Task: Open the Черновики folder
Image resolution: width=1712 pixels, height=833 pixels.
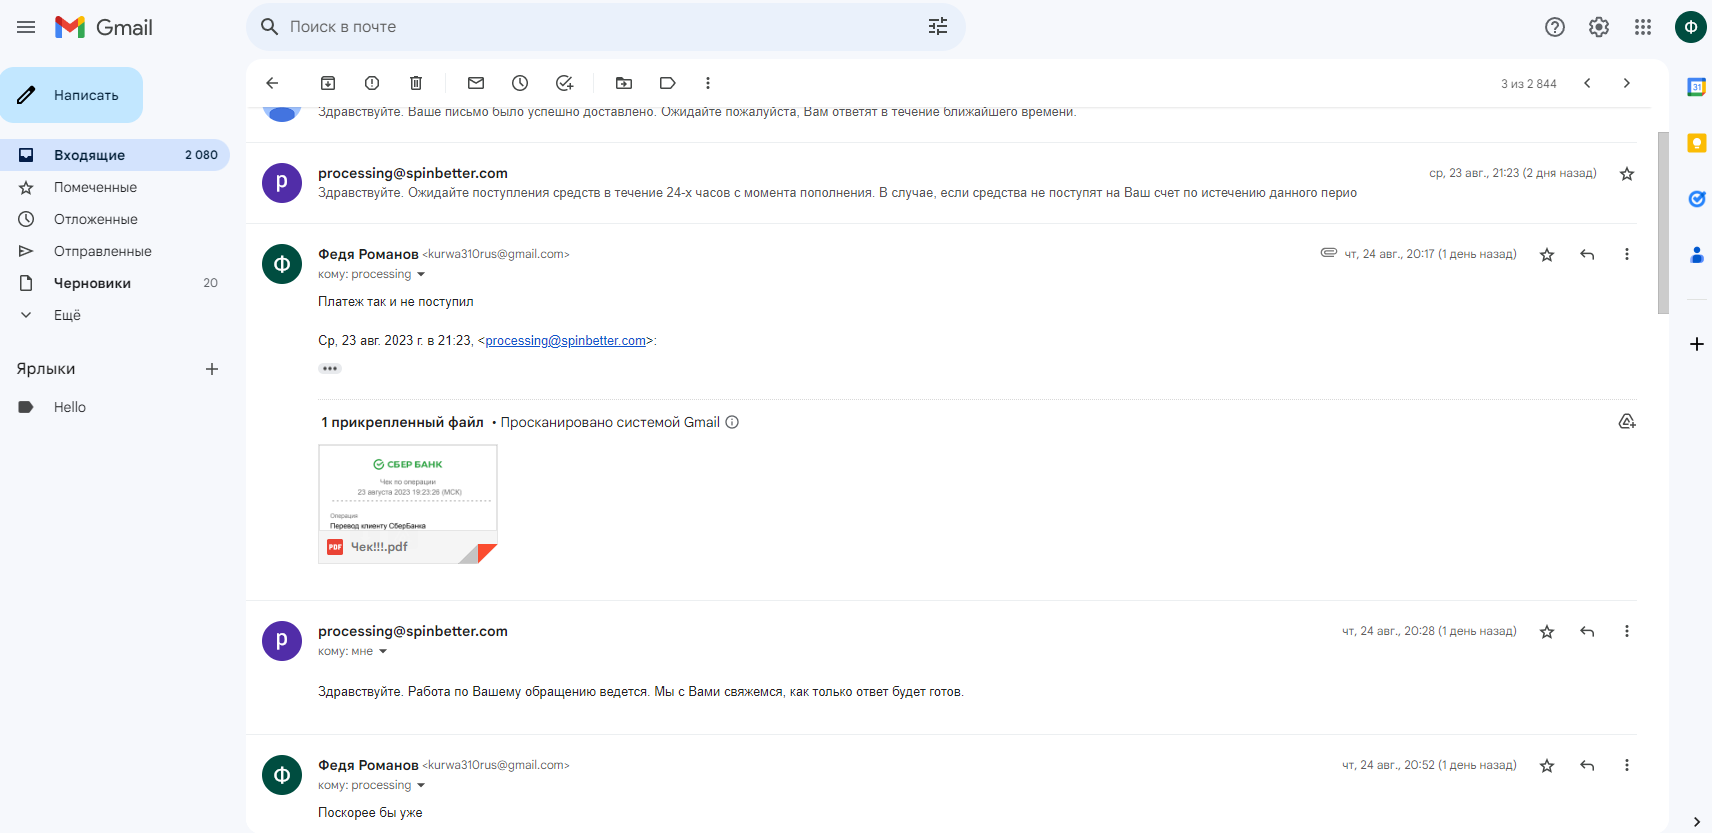Action: point(92,283)
